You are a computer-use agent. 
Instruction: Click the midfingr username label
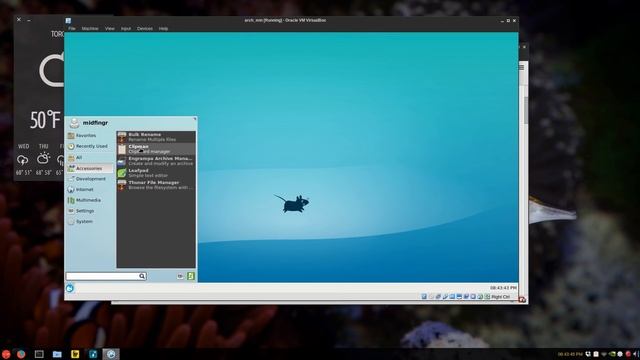point(95,123)
